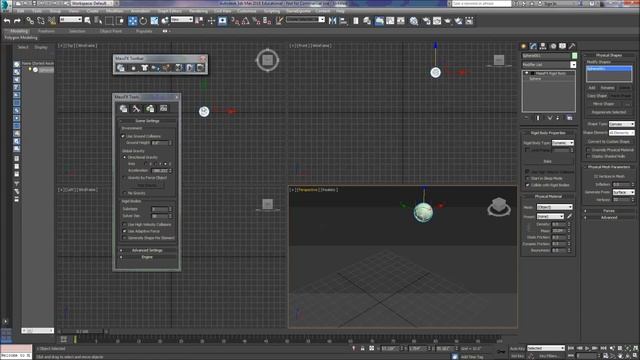Activate the Unlink Selection tool
Screen dimensions: 640x360
pyautogui.click(x=41, y=20)
